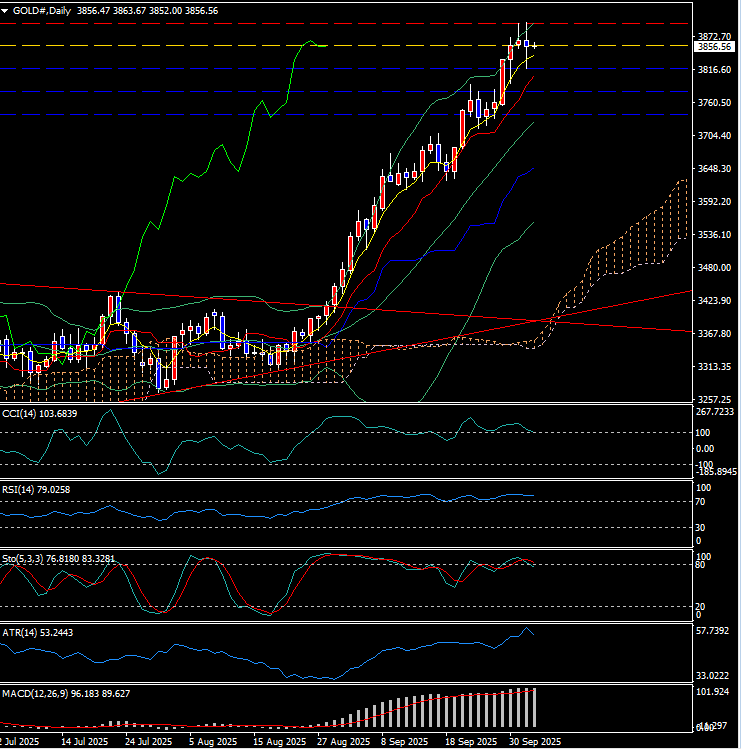Click the current price tag 3856.56
Image resolution: width=741 pixels, height=750 pixels.
point(714,46)
